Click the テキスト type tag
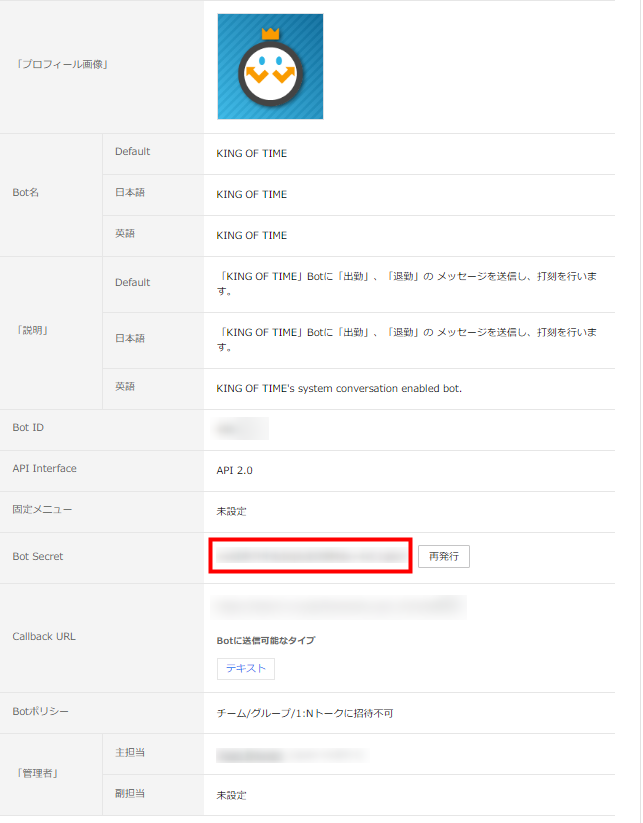This screenshot has height=823, width=643. (x=246, y=669)
